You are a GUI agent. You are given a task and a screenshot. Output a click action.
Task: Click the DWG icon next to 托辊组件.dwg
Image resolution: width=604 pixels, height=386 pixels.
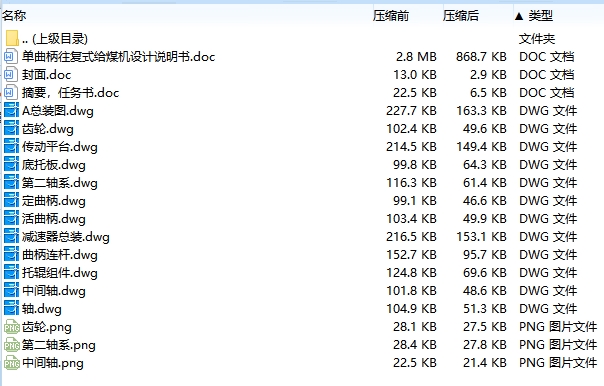point(11,273)
